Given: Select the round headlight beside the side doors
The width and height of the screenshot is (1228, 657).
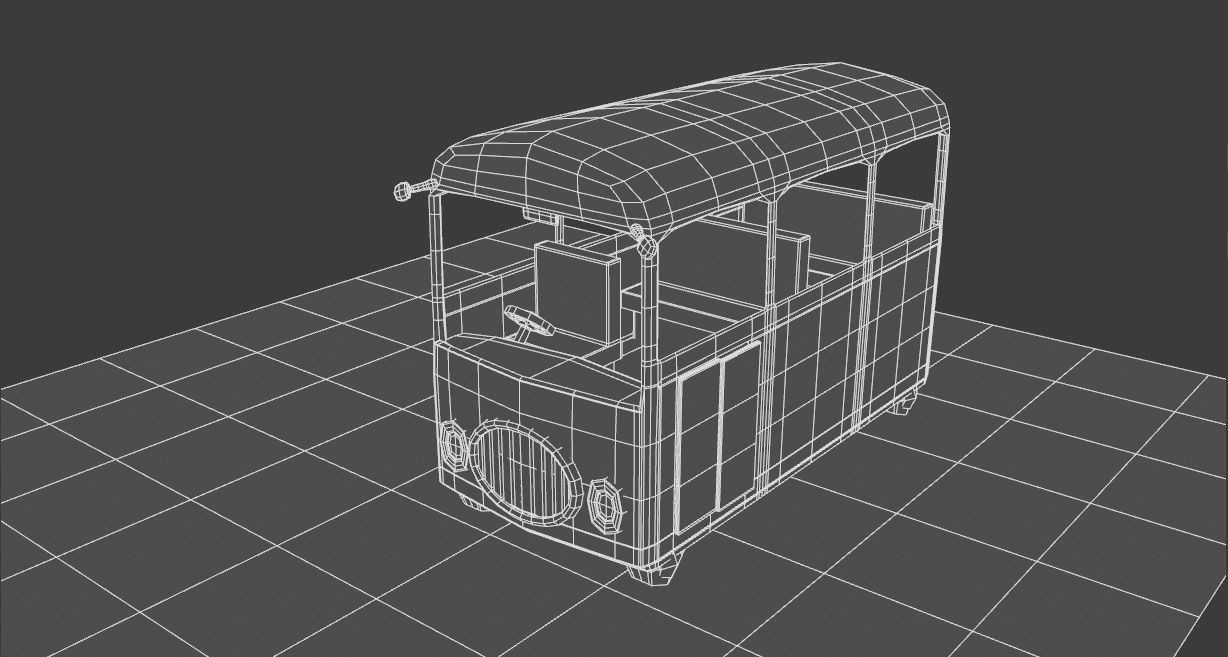Looking at the screenshot, I should point(606,506).
